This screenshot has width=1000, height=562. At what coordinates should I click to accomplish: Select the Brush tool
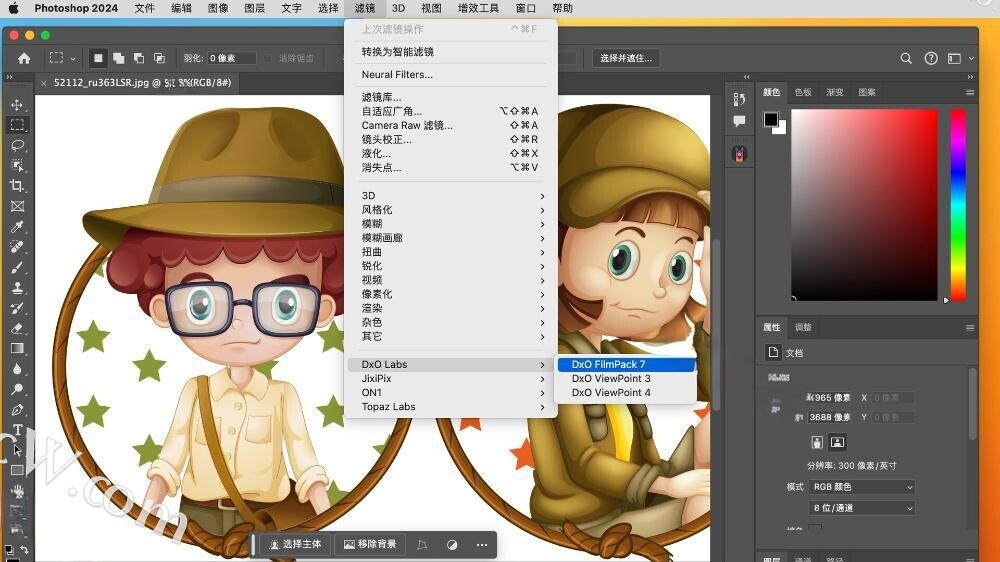coord(17,267)
